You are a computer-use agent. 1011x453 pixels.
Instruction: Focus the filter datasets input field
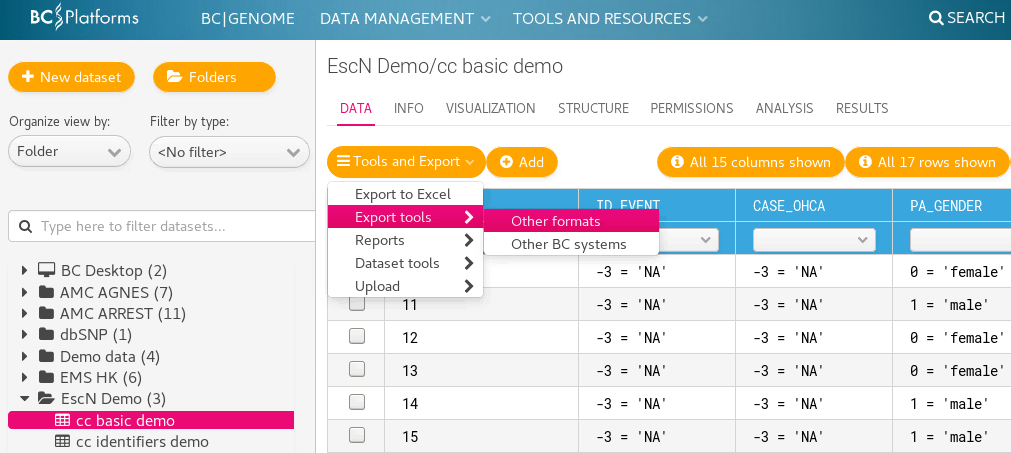click(x=162, y=227)
